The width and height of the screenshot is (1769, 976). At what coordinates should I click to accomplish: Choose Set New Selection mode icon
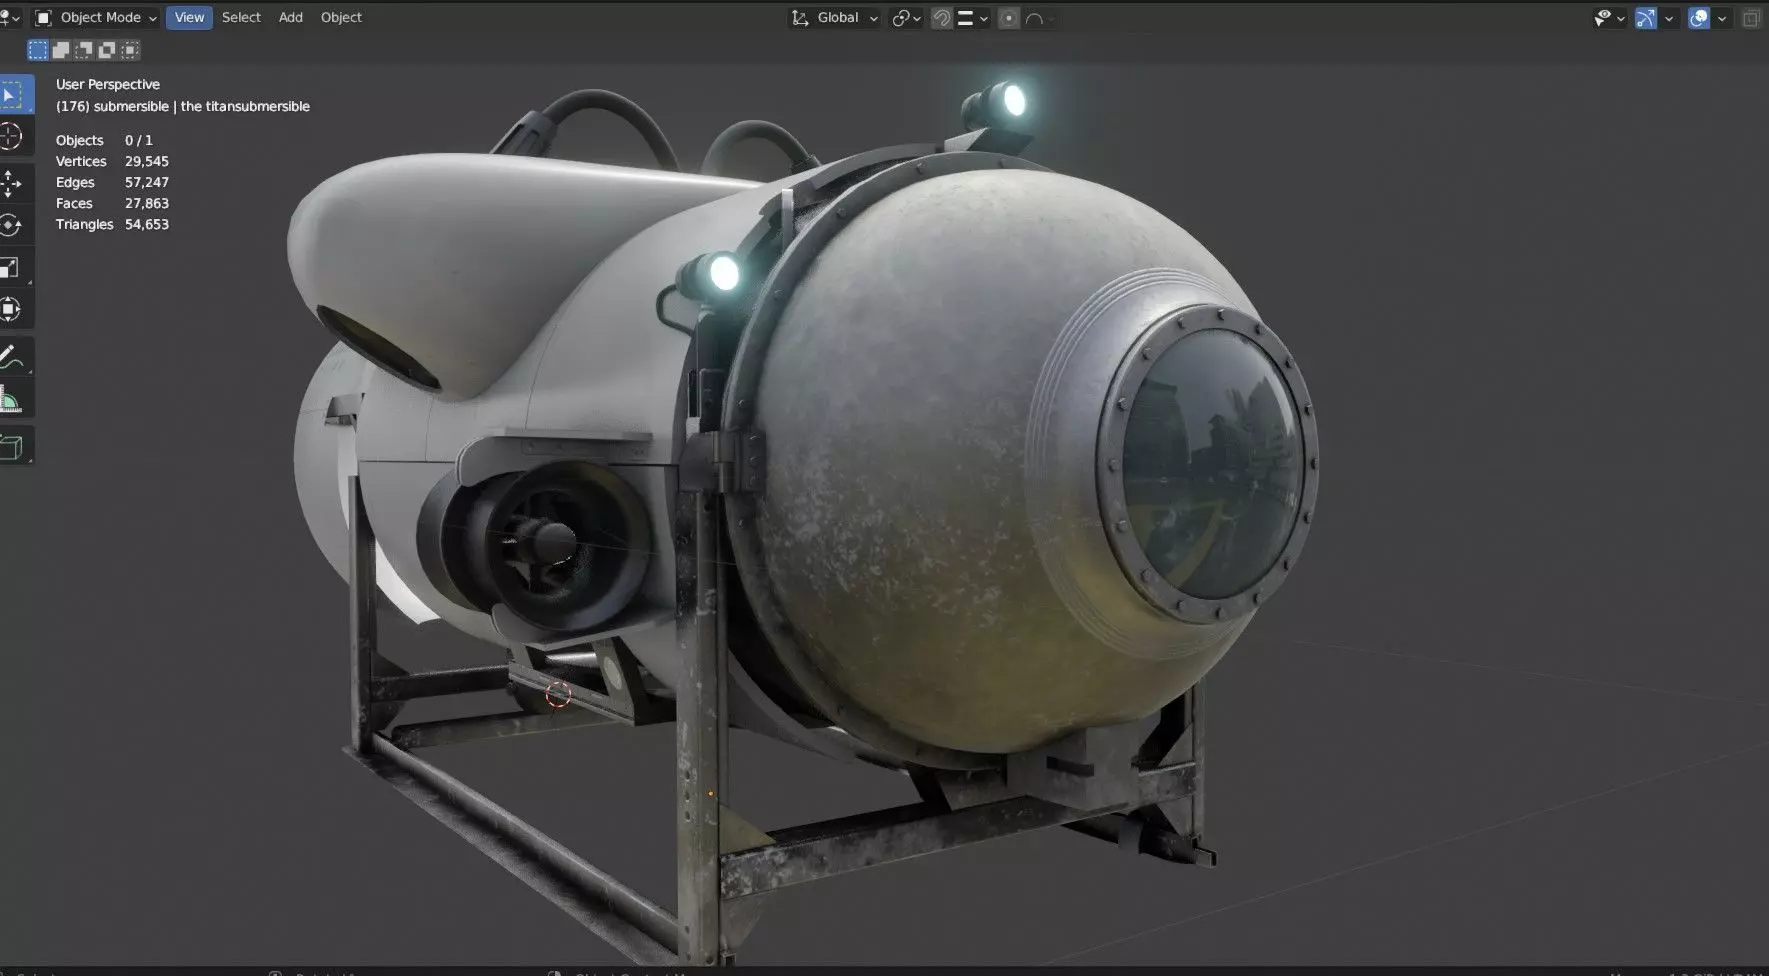tap(38, 50)
